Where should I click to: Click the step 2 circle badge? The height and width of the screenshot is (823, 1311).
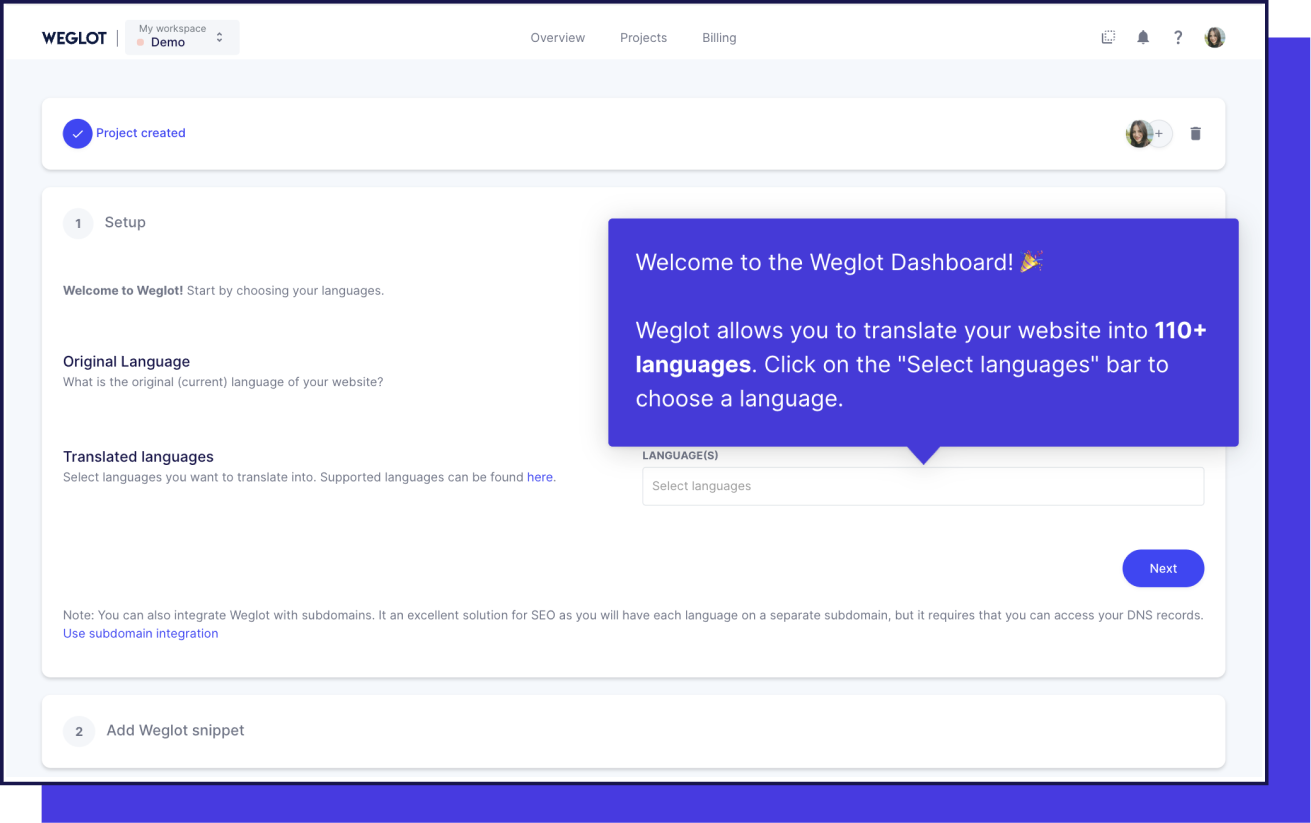pos(79,731)
